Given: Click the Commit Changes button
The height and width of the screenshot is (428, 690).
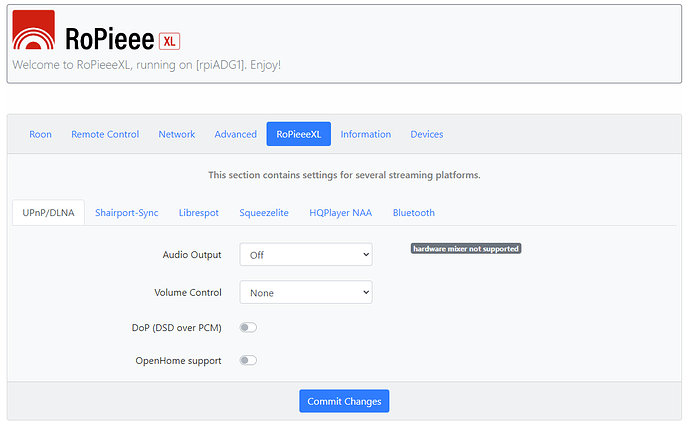Looking at the screenshot, I should [x=344, y=401].
